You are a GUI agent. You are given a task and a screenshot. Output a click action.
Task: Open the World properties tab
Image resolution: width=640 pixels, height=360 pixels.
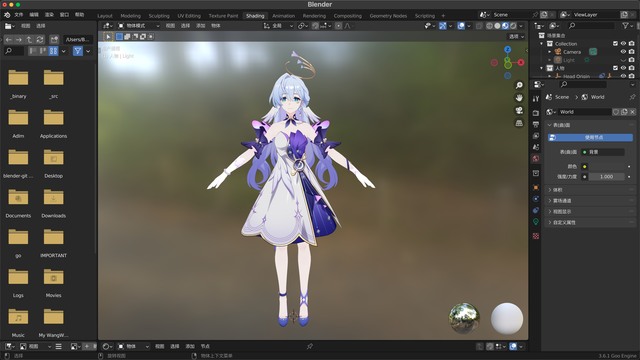pos(536,158)
